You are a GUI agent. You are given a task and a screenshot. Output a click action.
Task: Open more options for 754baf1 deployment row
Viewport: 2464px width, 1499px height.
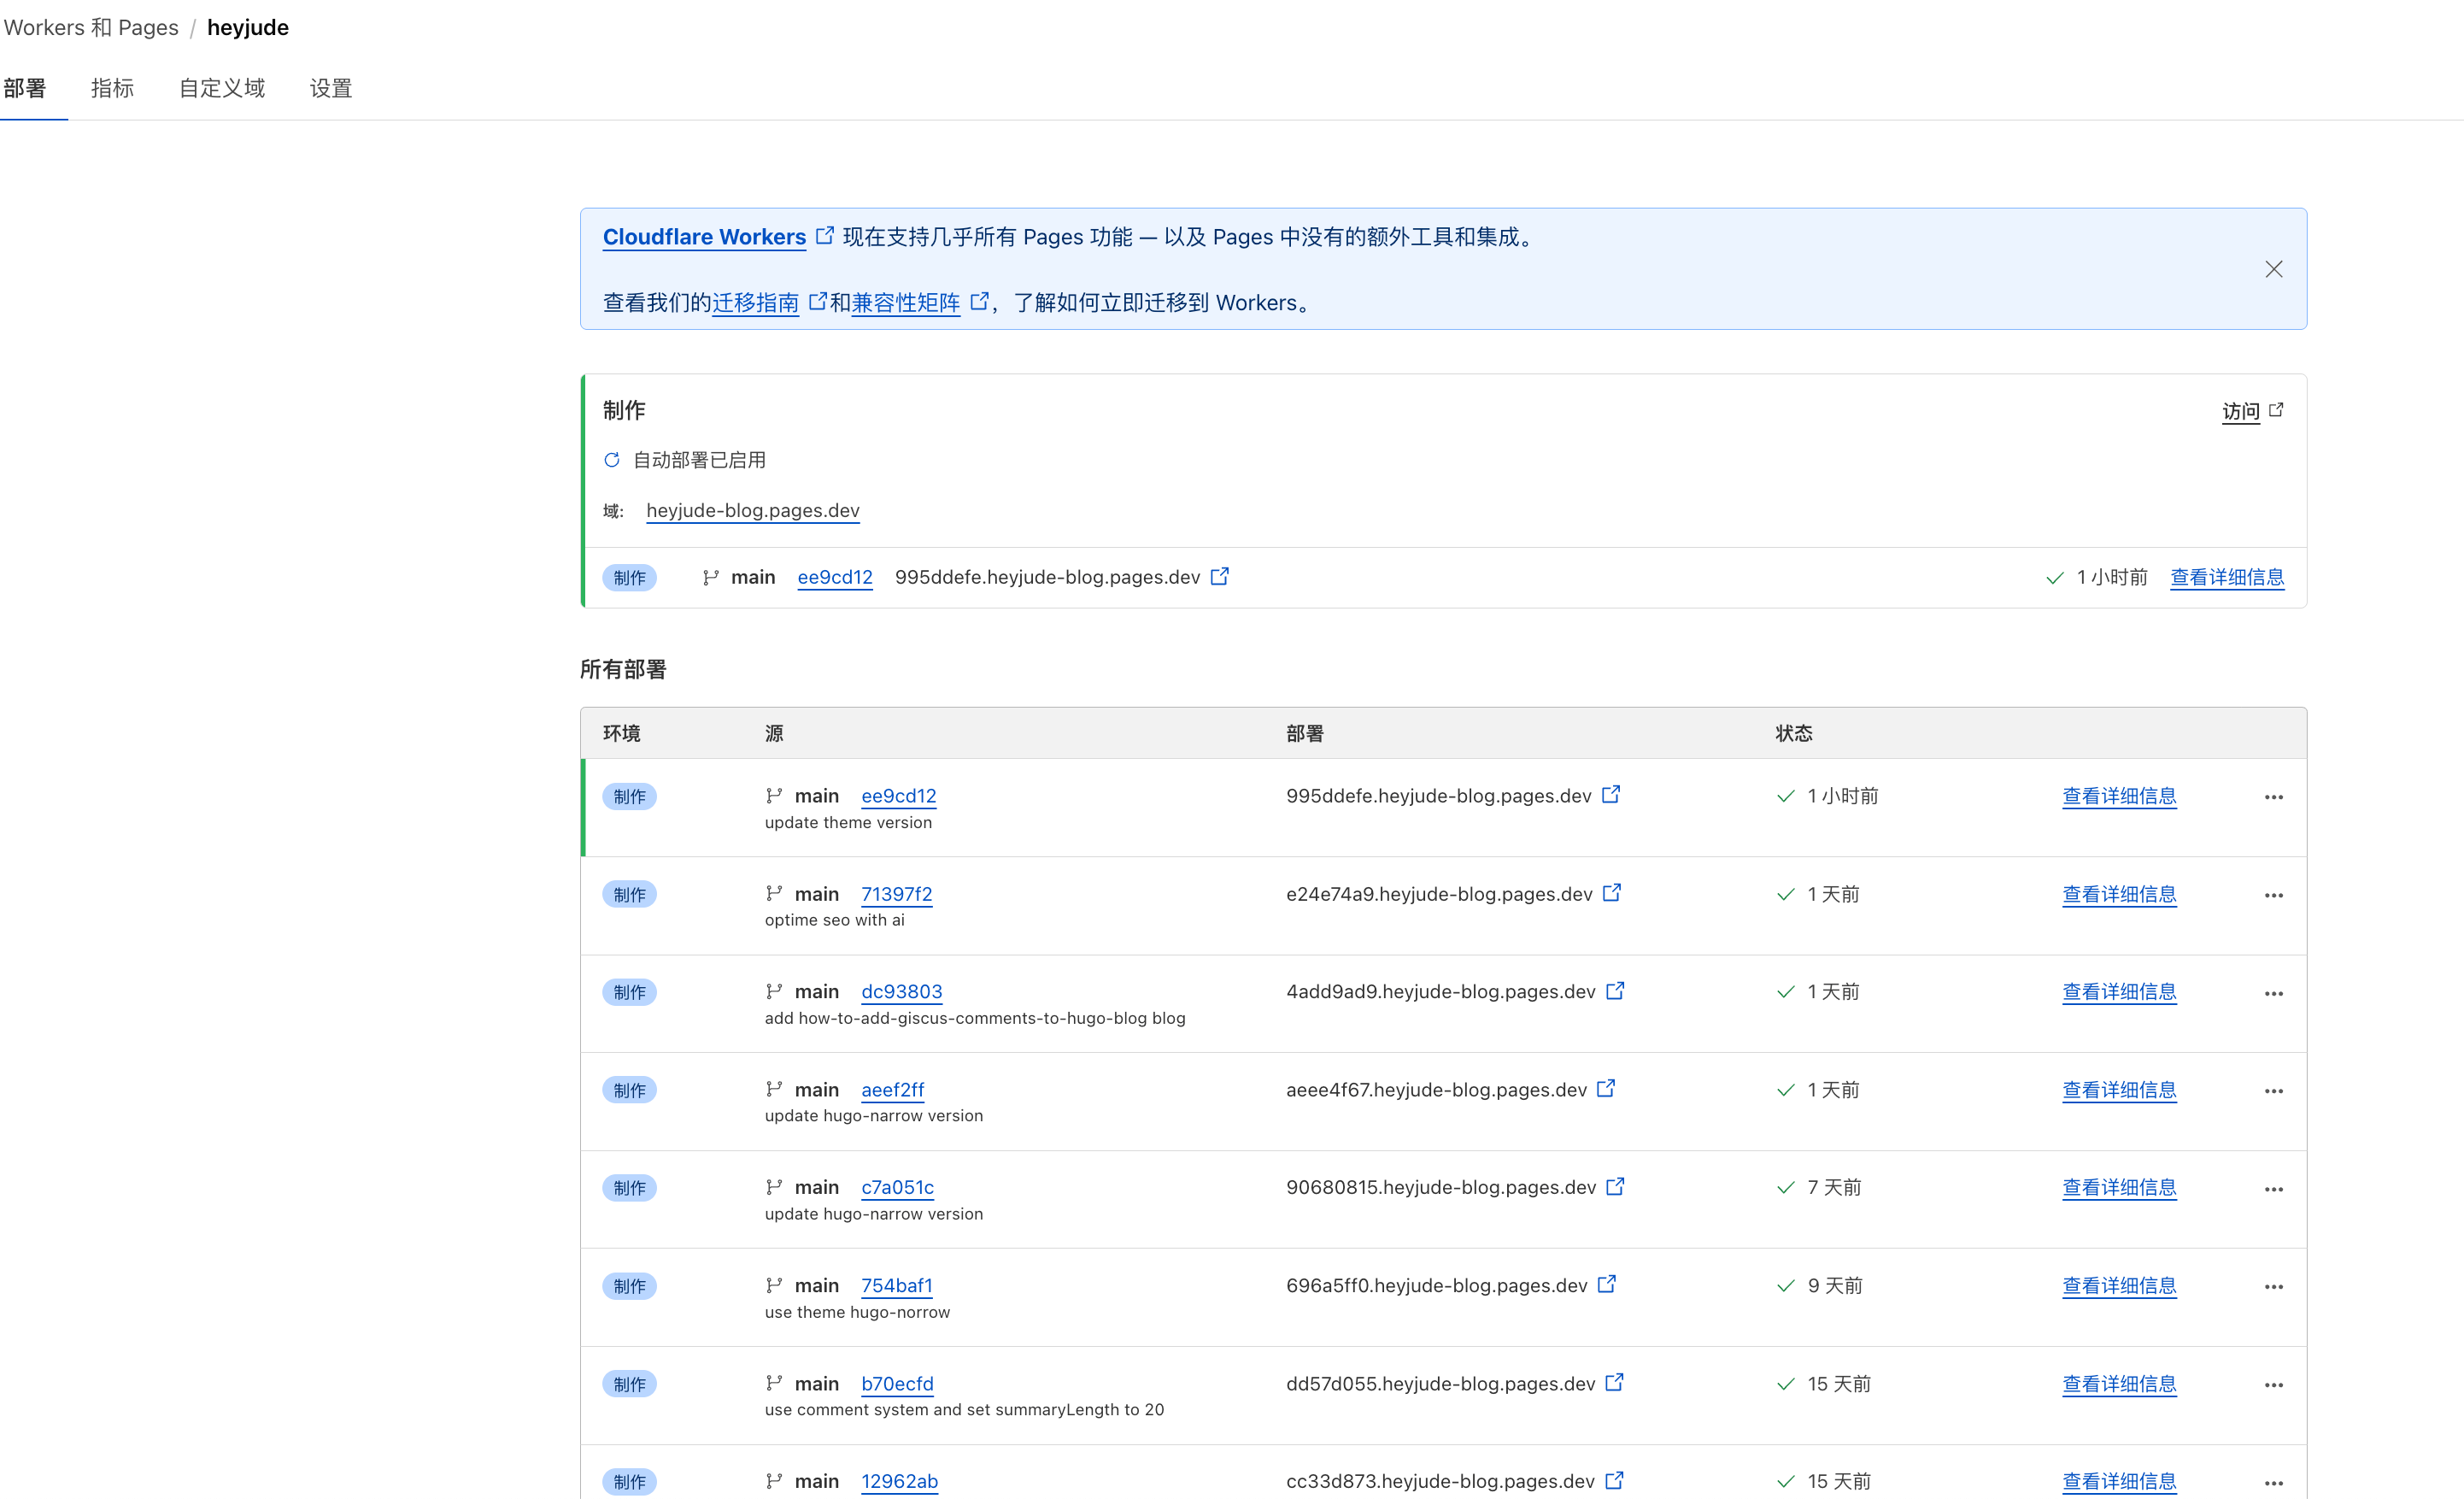[2273, 1287]
